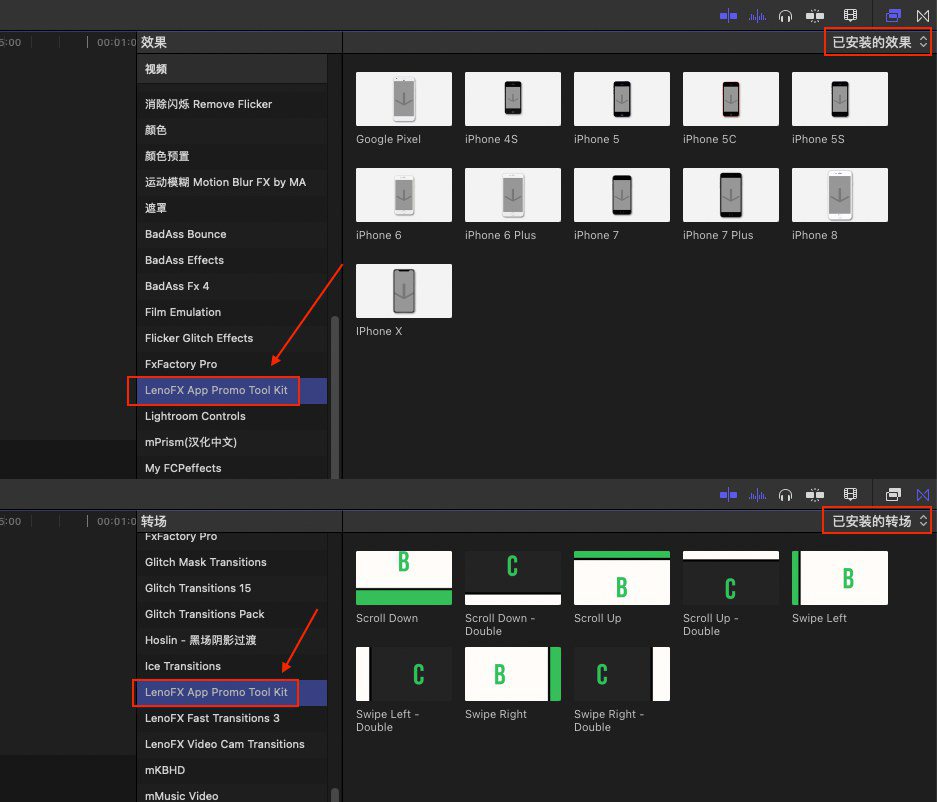
Task: Toggle snapping icon above the 转场 browser
Action: [x=814, y=495]
